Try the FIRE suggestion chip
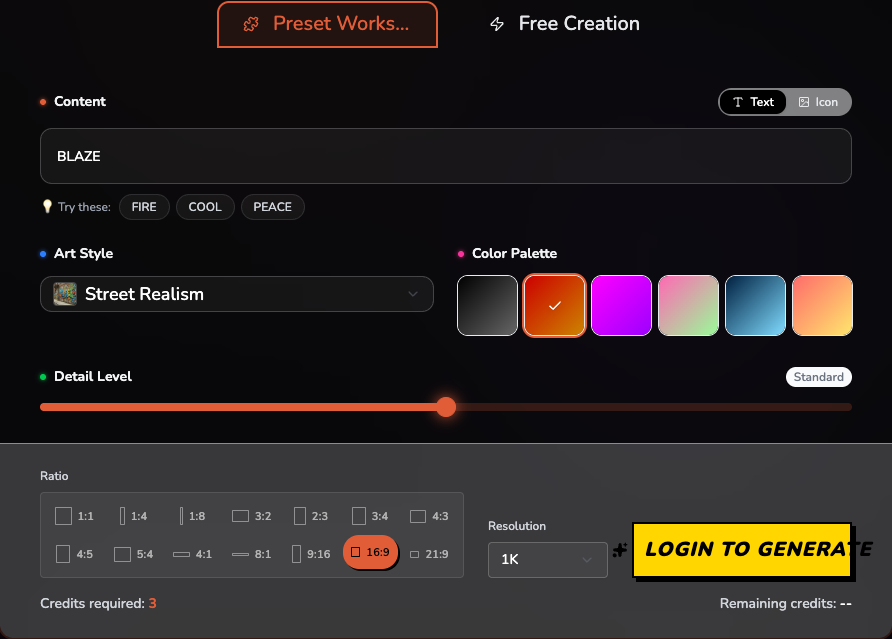 tap(144, 207)
